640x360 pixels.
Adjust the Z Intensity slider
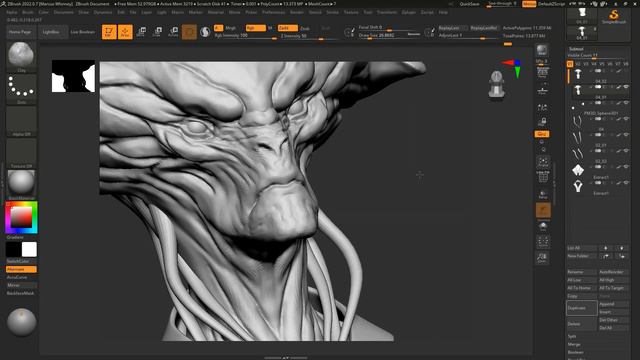[x=309, y=36]
